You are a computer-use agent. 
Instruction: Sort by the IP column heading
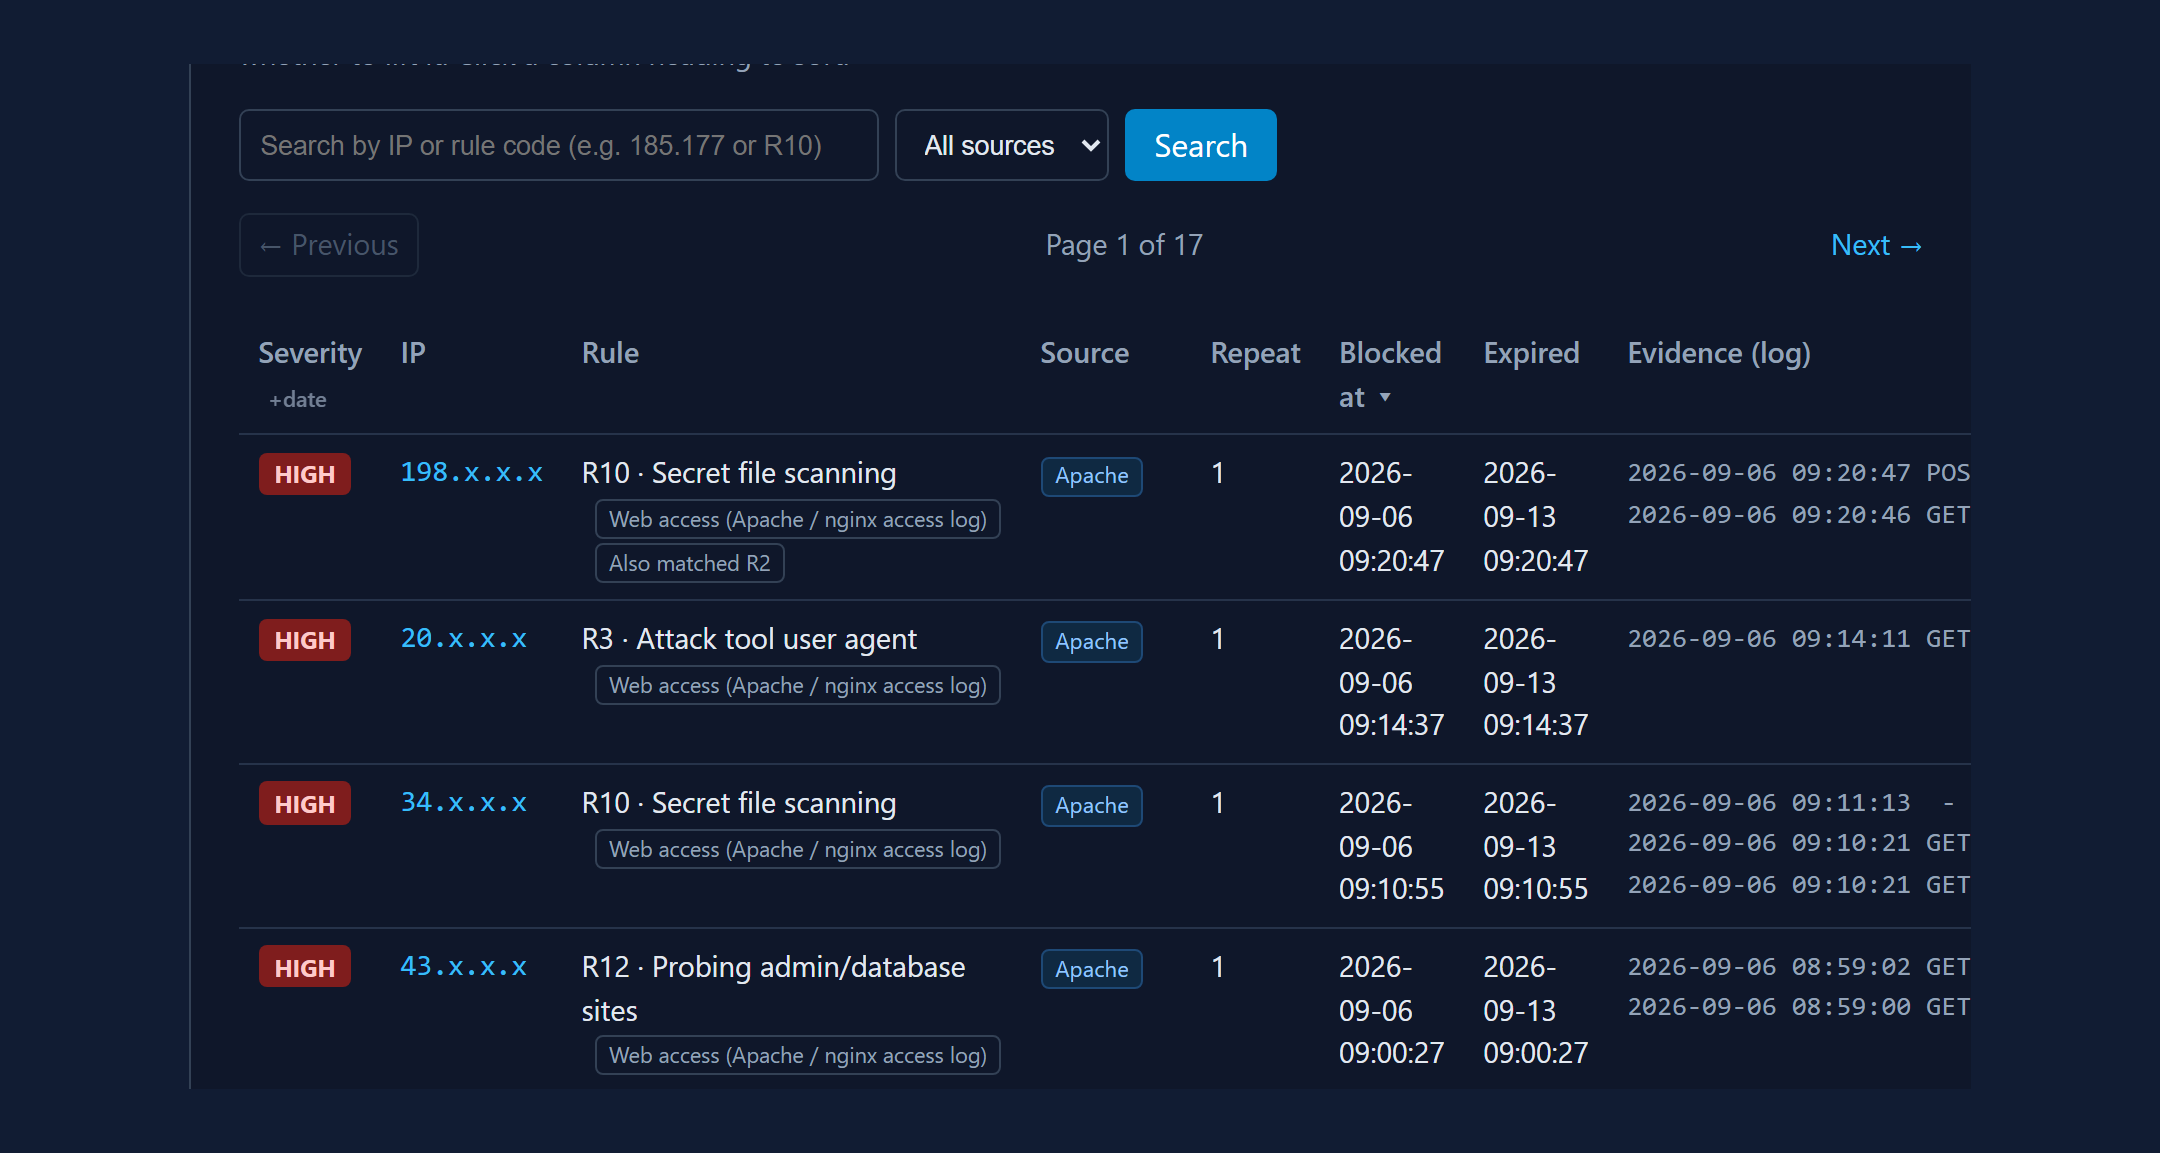tap(413, 353)
